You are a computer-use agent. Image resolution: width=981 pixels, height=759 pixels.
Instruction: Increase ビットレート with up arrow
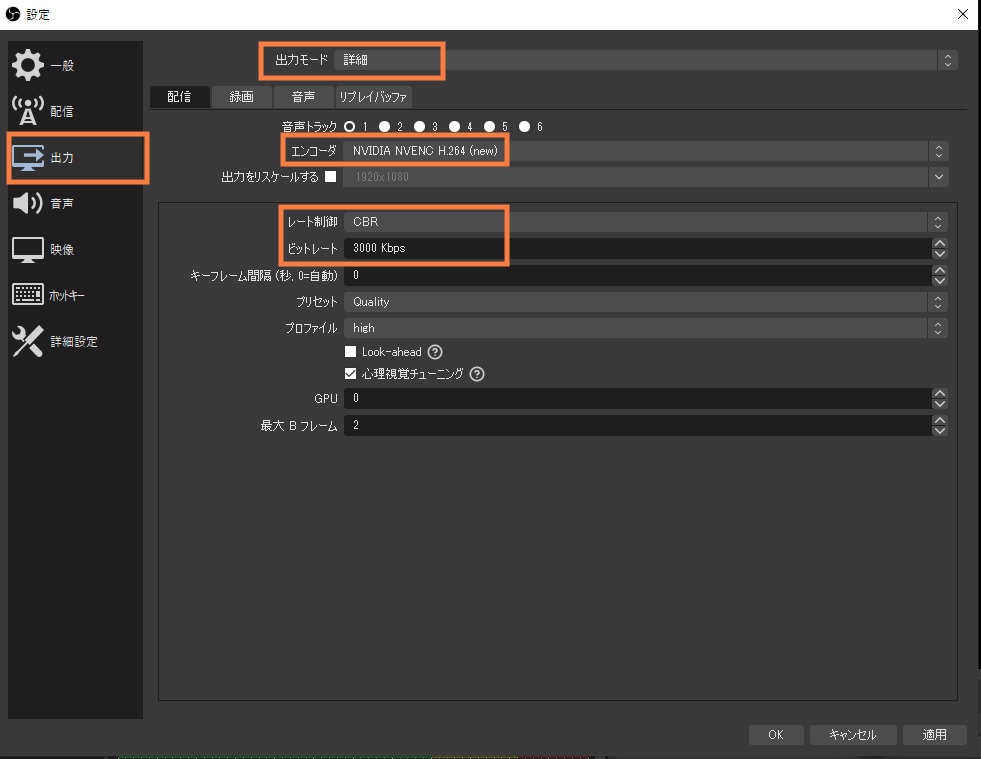[x=939, y=243]
